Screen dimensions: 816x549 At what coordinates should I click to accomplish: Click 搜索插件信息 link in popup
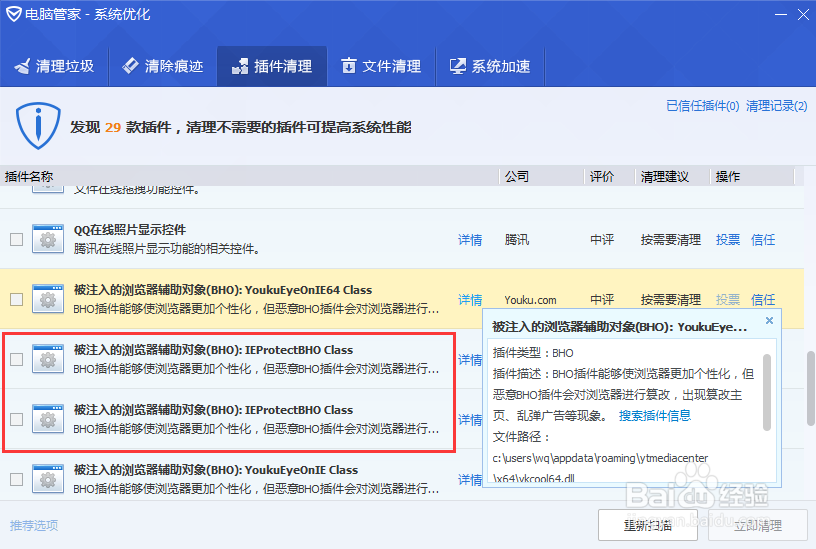click(655, 415)
